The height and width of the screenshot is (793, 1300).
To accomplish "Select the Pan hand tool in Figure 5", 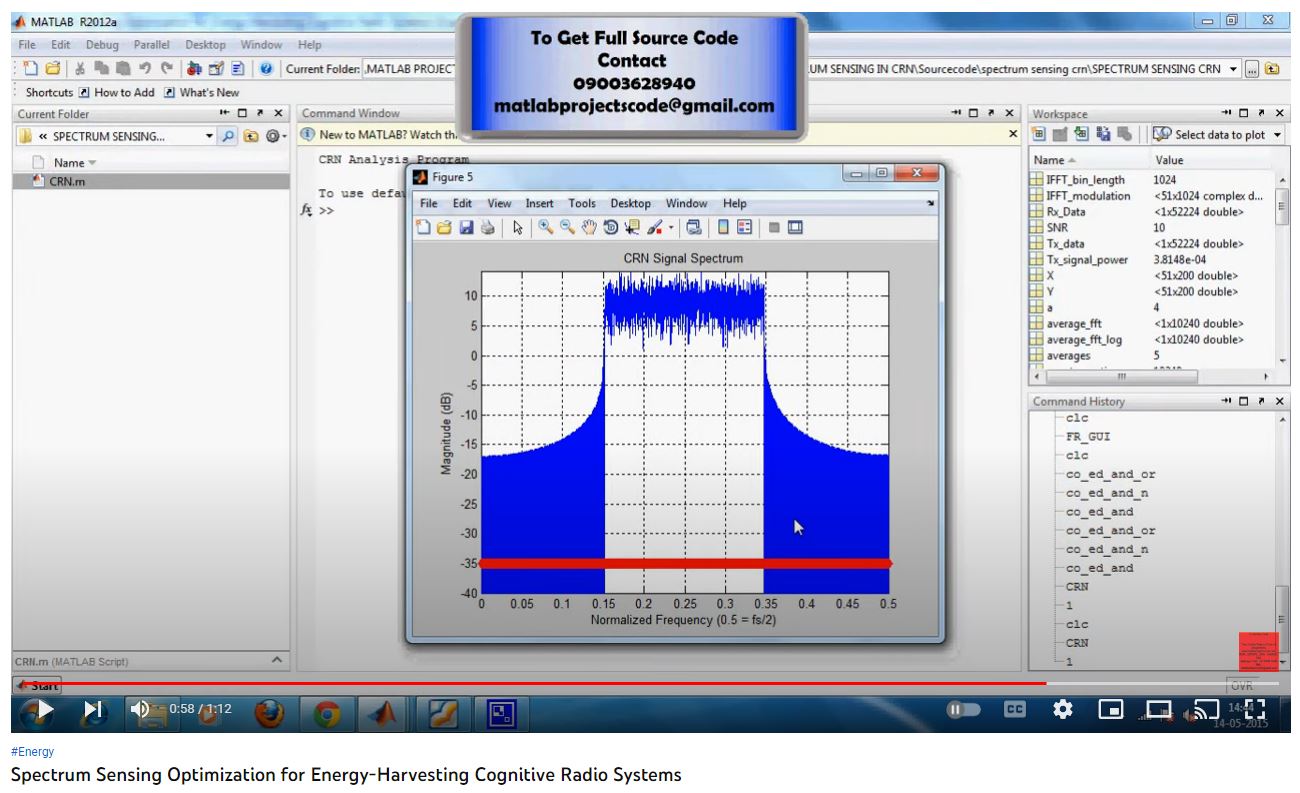I will click(x=588, y=228).
